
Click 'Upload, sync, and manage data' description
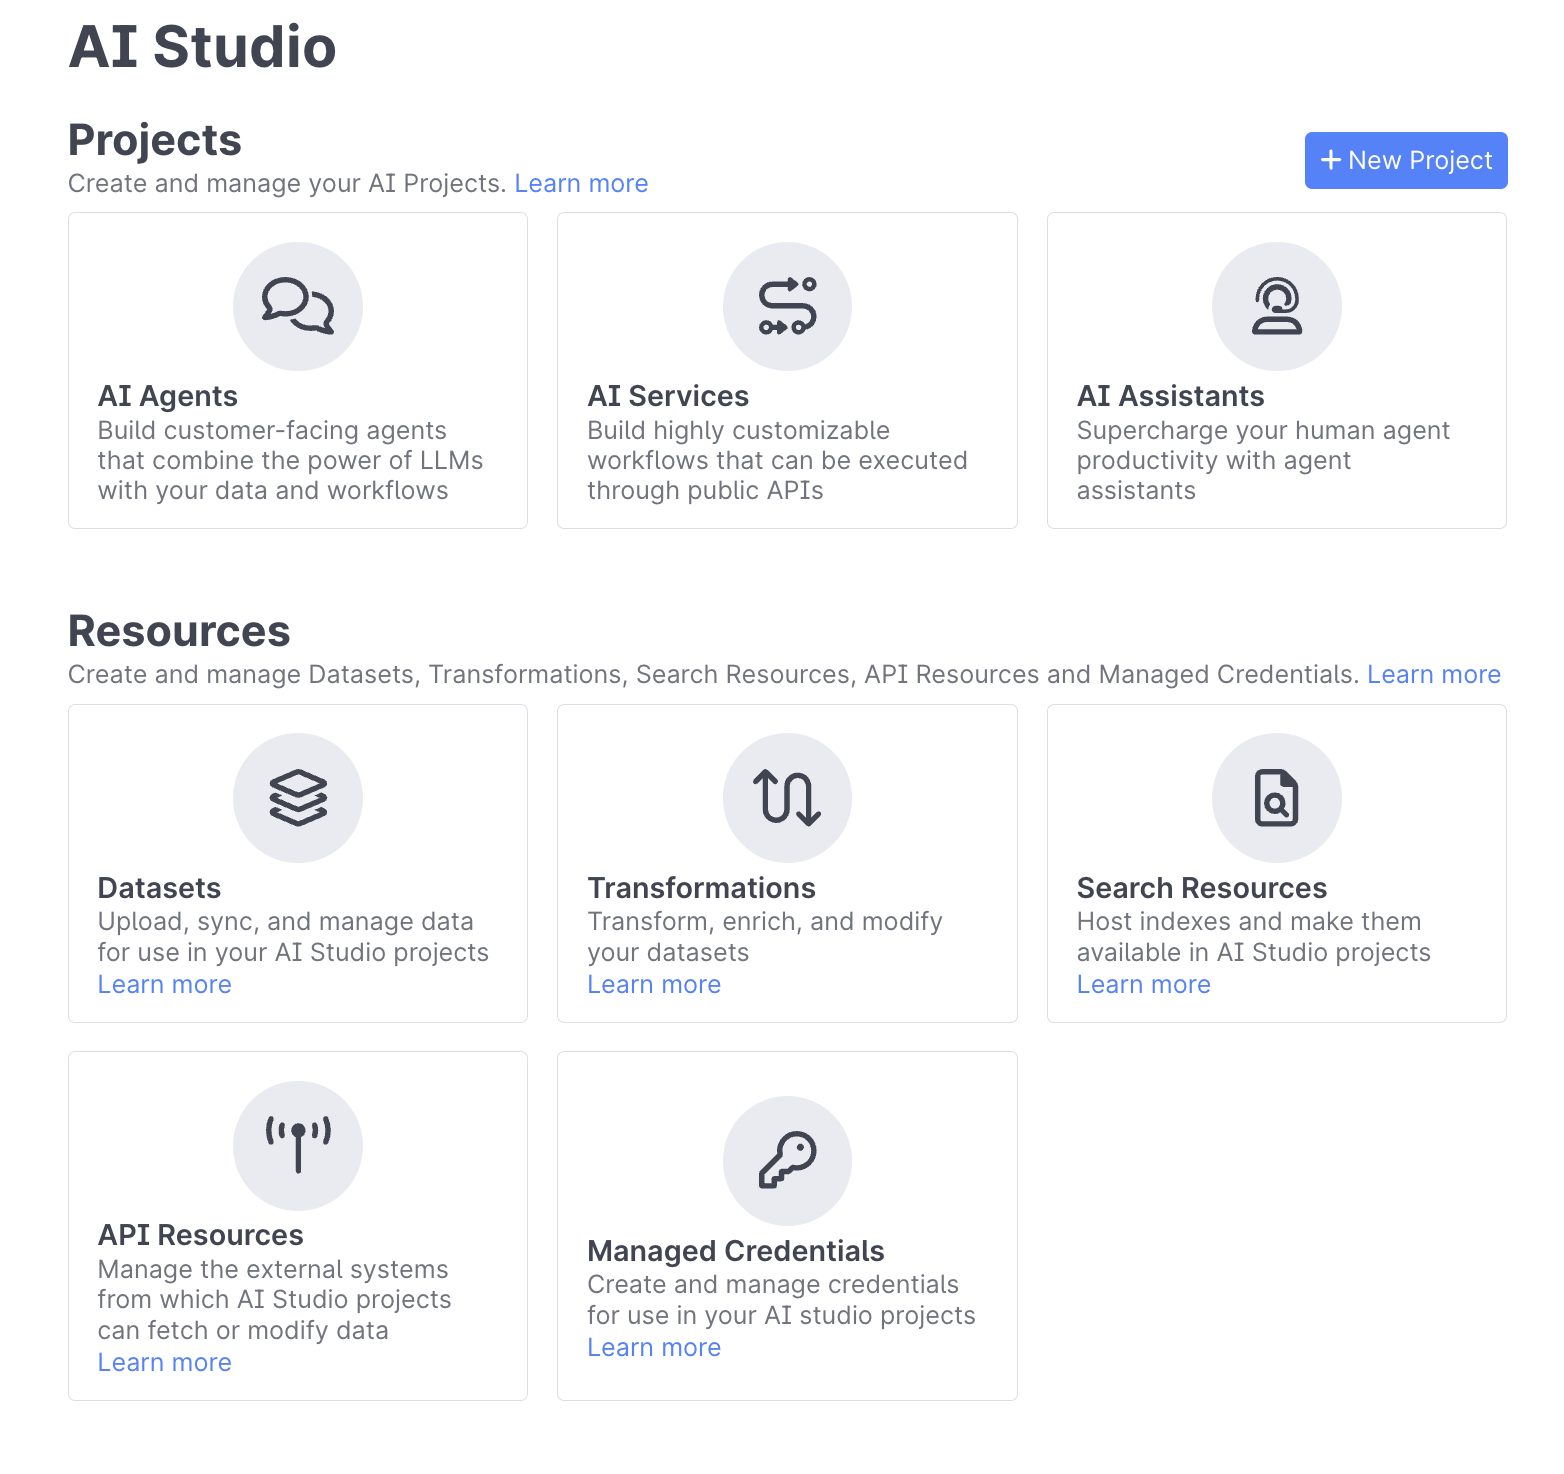coord(294,937)
